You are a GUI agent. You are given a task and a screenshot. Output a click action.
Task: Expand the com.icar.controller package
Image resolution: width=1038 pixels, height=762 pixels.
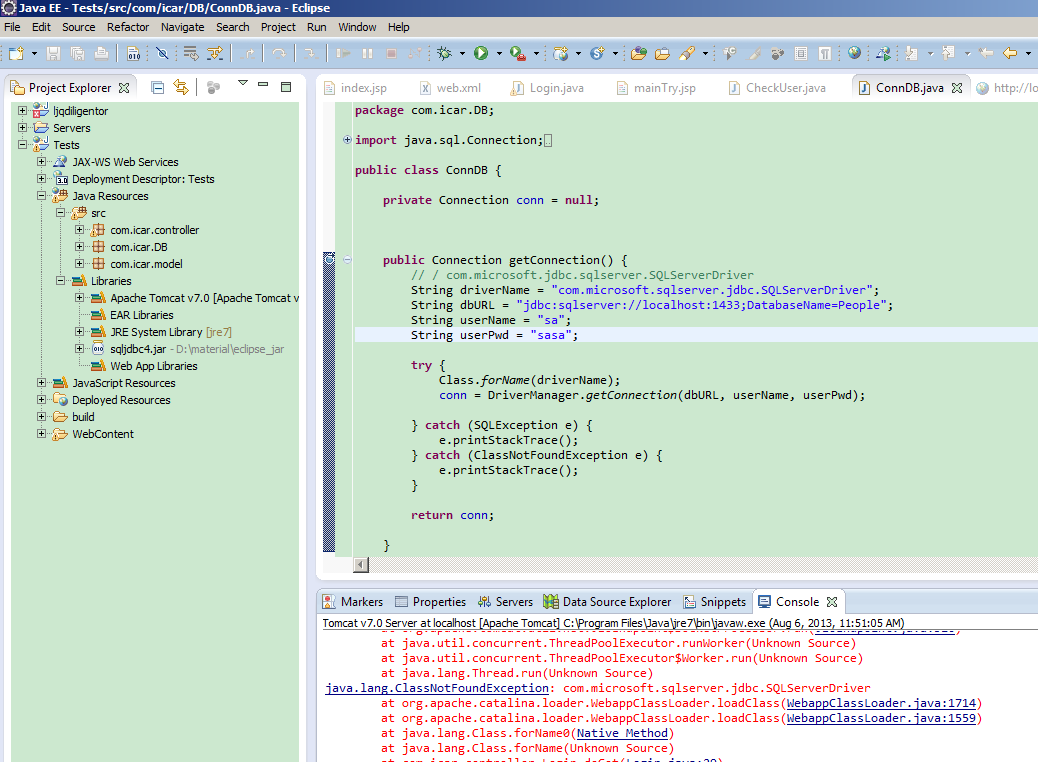pyautogui.click(x=79, y=230)
